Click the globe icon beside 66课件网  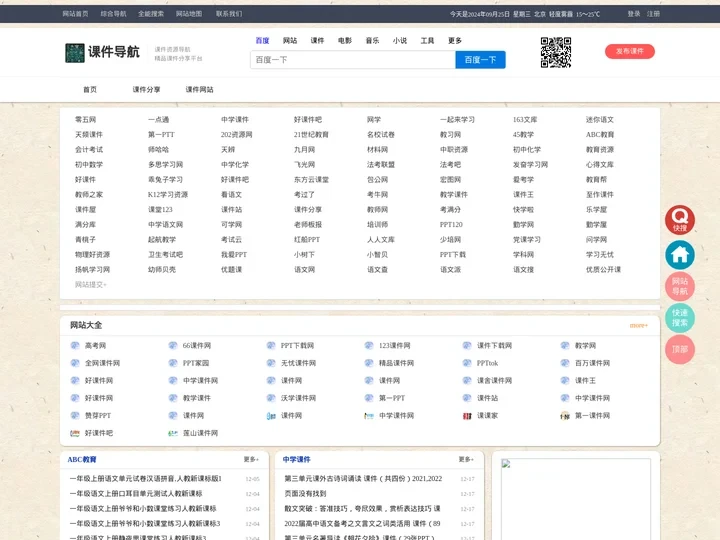pyautogui.click(x=173, y=345)
